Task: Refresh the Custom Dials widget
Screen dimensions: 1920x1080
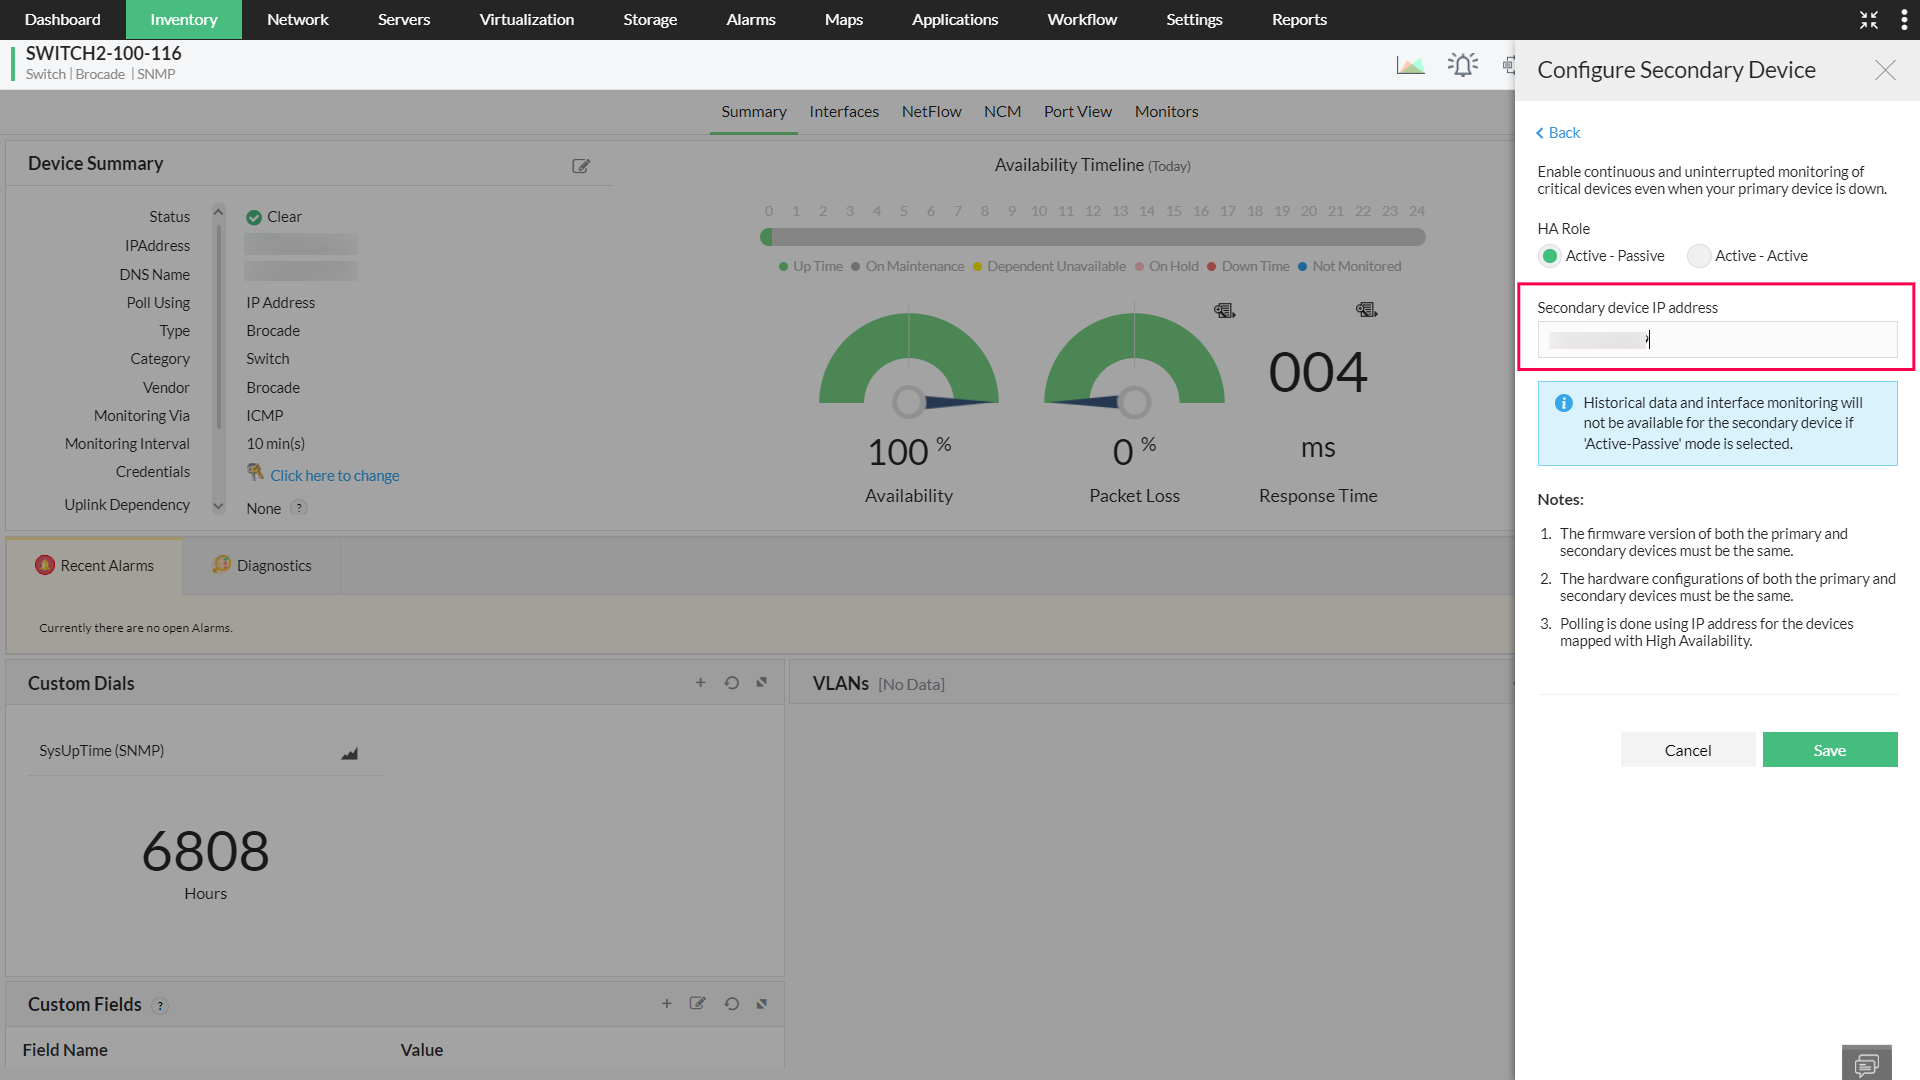Action: [731, 683]
